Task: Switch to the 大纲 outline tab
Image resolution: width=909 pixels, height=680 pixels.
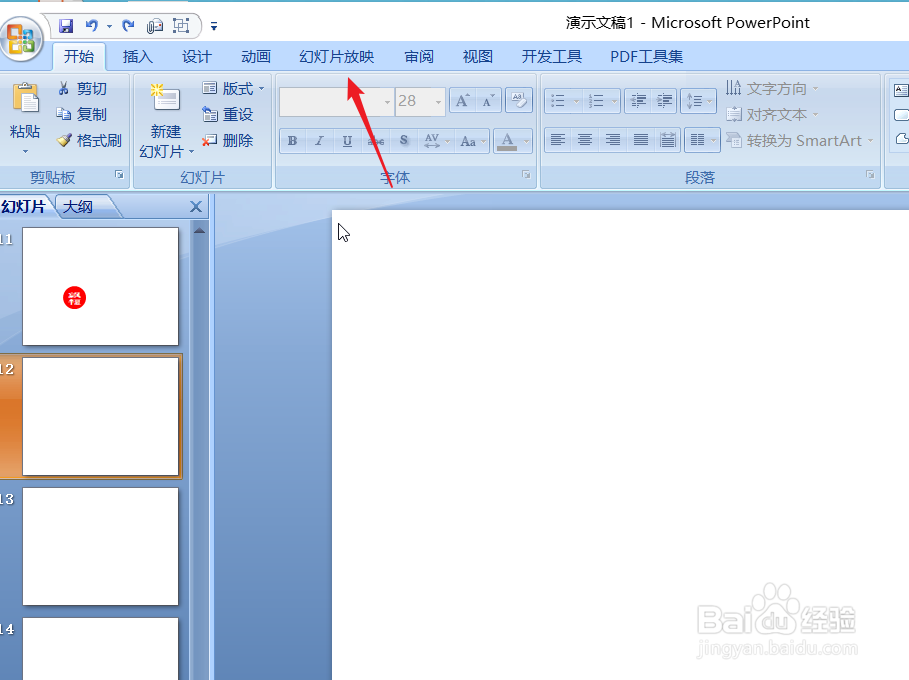Action: pyautogui.click(x=79, y=206)
